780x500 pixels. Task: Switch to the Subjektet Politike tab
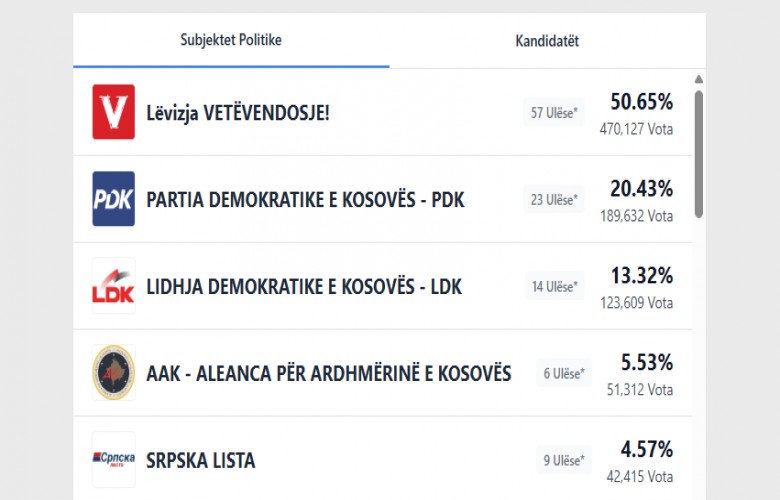pyautogui.click(x=231, y=41)
